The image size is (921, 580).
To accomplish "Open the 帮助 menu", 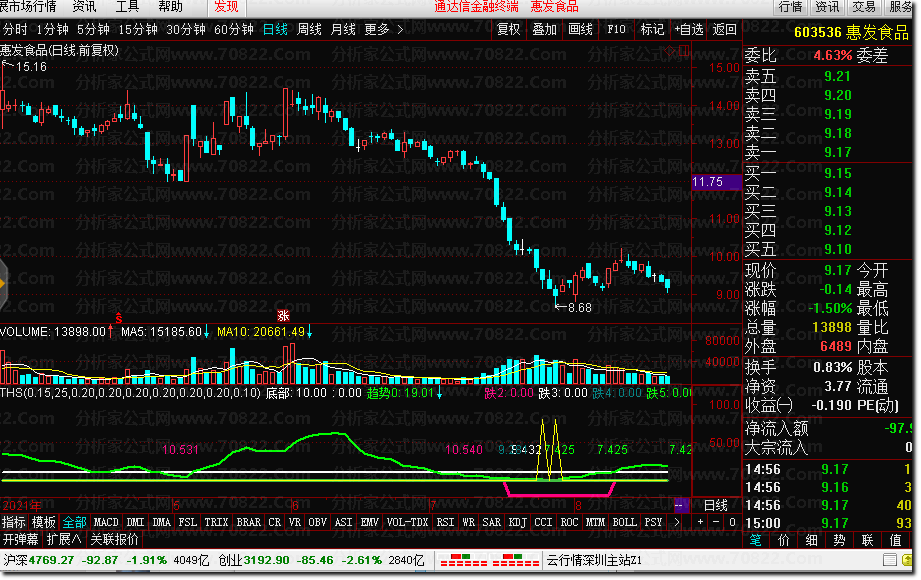I will pyautogui.click(x=170, y=7).
